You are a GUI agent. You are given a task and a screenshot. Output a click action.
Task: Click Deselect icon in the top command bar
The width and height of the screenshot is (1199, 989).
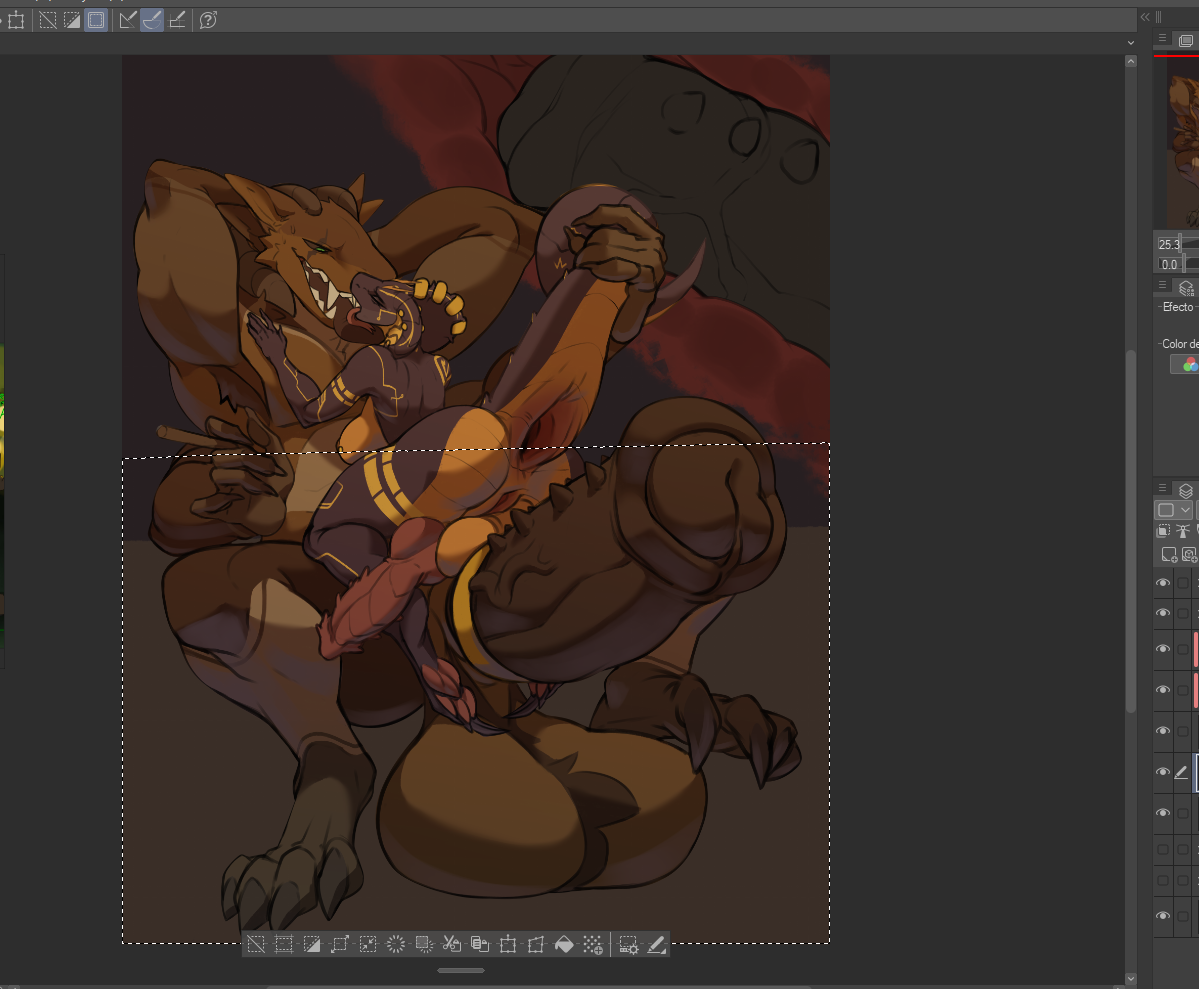(x=47, y=21)
